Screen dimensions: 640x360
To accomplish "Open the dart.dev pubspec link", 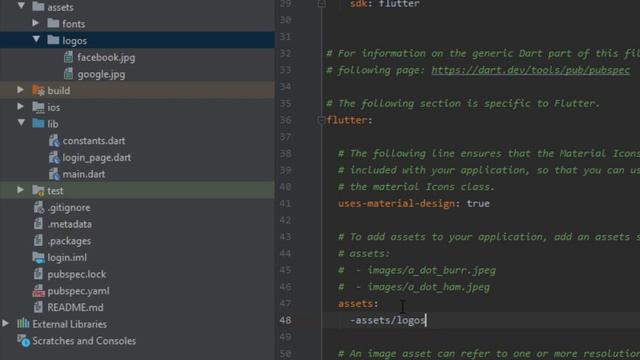I will click(531, 70).
